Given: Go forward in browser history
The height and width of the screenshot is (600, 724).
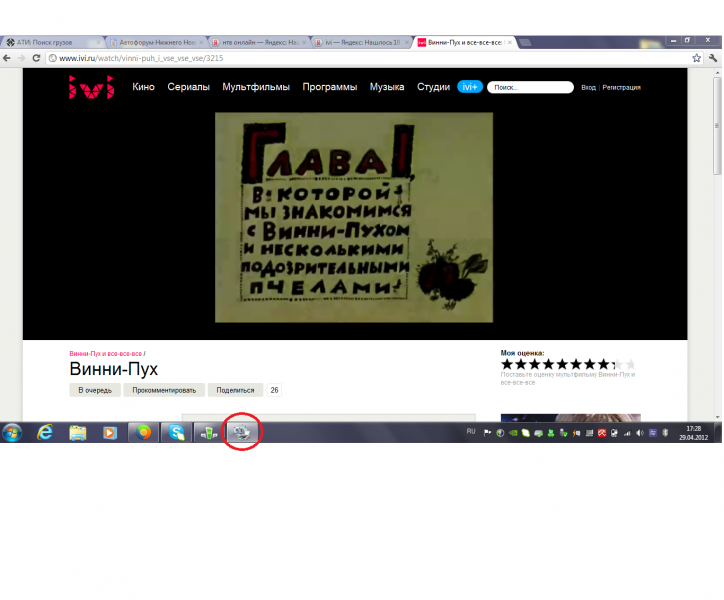Looking at the screenshot, I should tap(21, 58).
